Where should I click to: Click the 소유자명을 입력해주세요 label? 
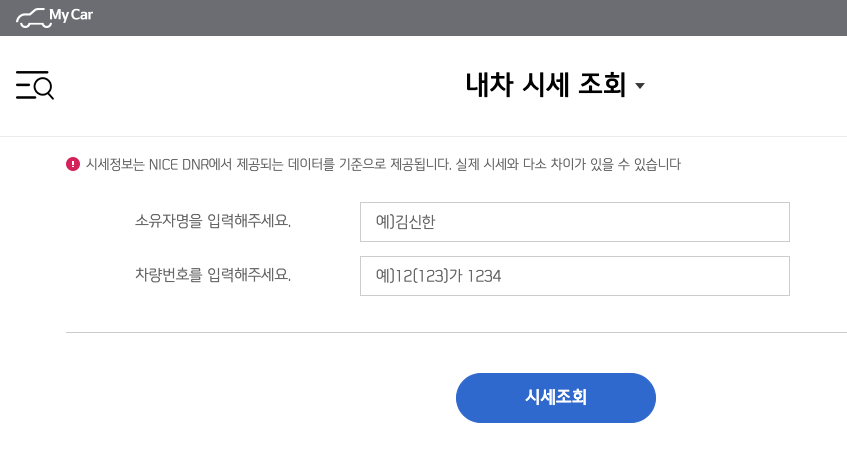[213, 221]
